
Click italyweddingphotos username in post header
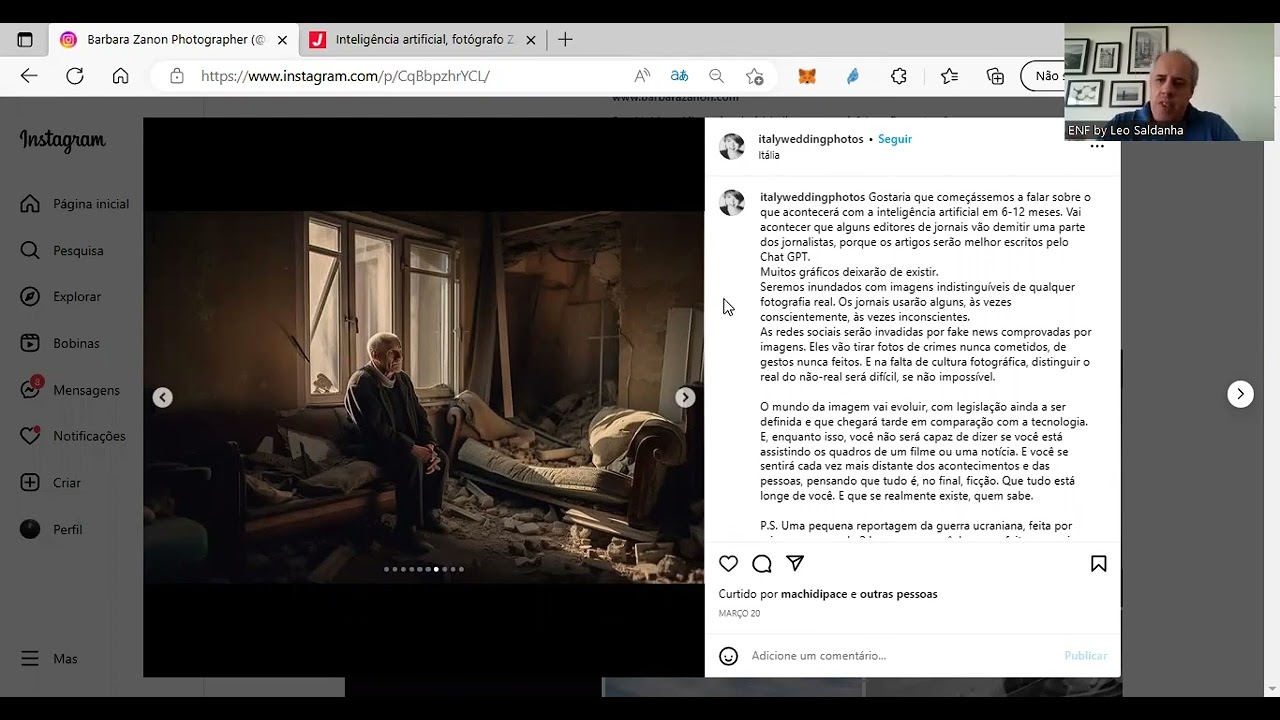811,140
